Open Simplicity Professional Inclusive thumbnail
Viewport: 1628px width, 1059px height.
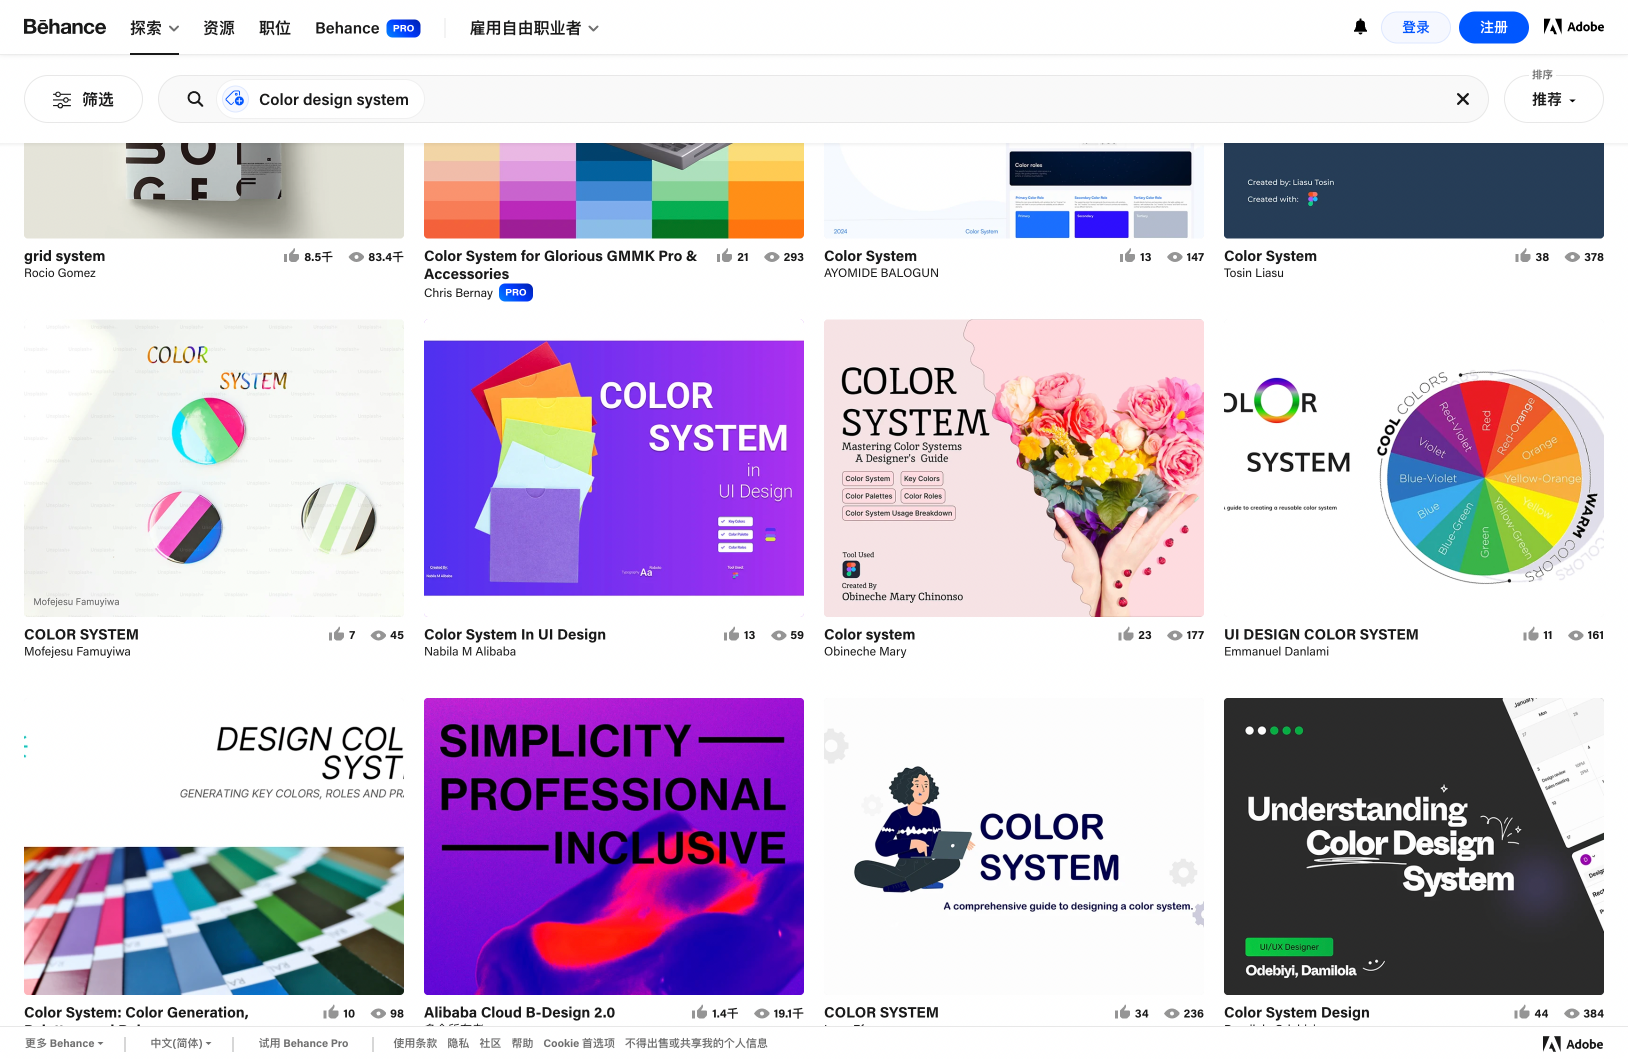tap(614, 846)
